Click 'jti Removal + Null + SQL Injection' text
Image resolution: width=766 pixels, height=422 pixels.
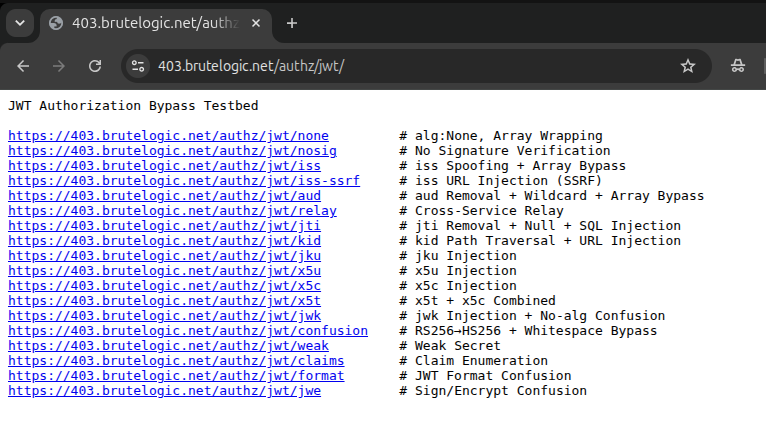(x=548, y=226)
